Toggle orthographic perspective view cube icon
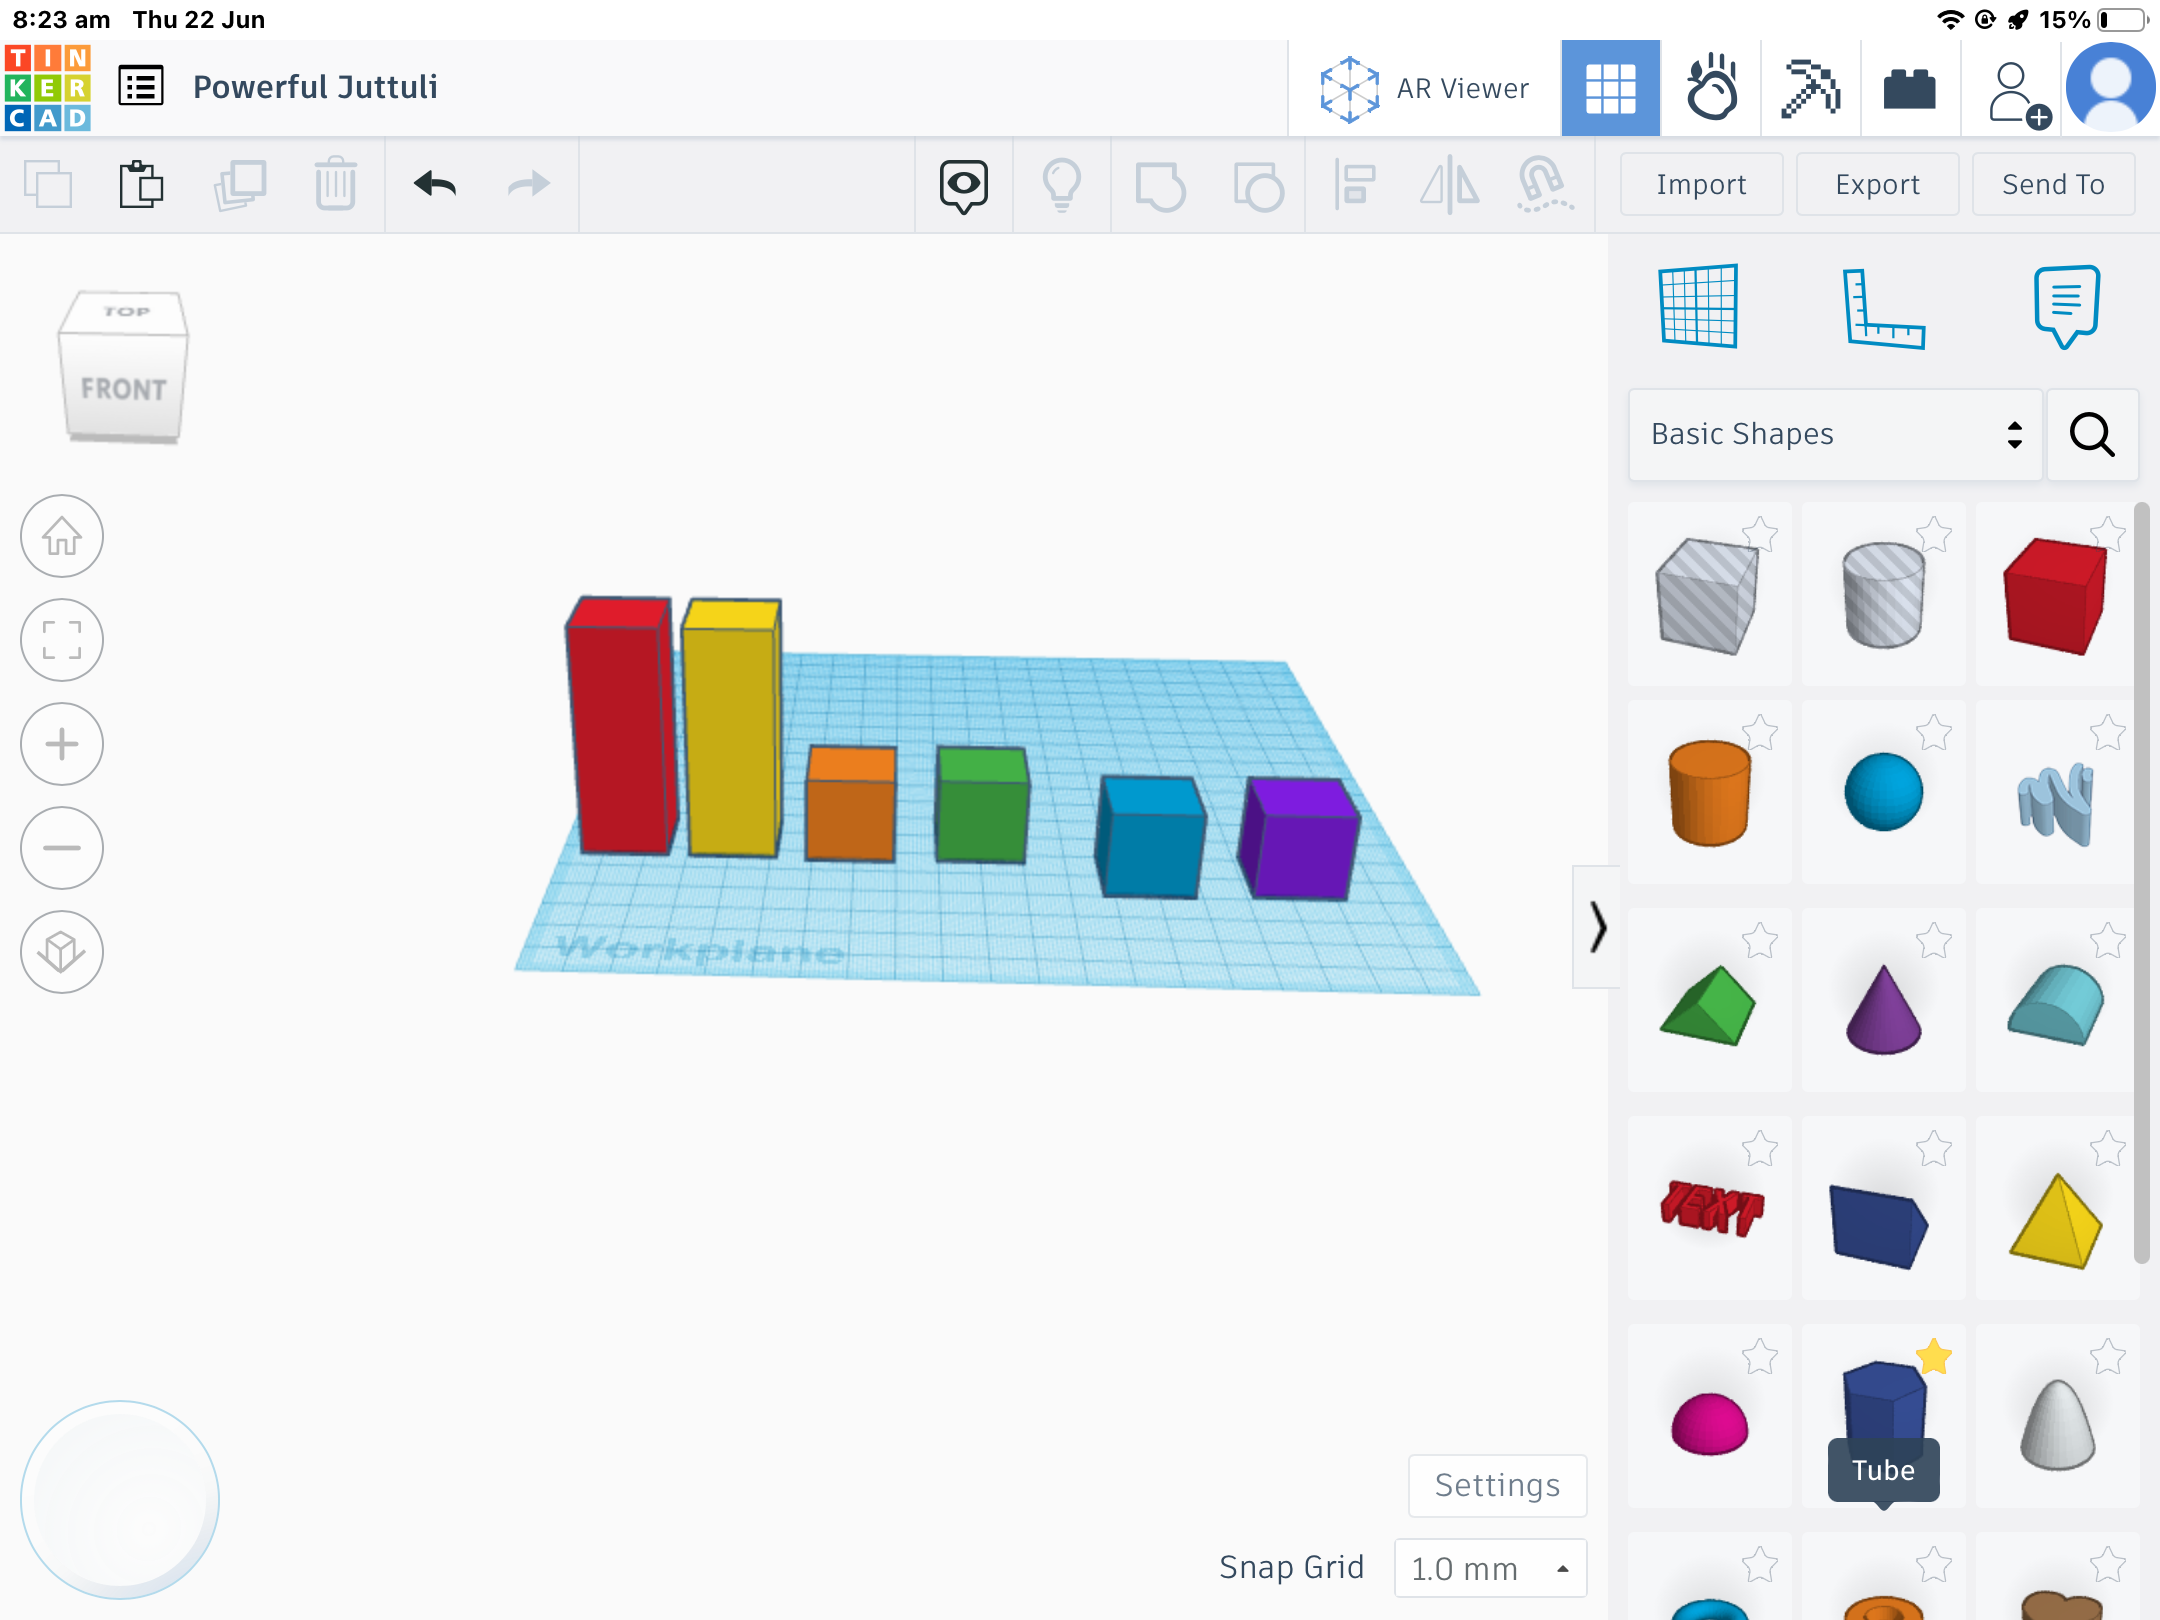Viewport: 2160px width, 1620px height. click(62, 952)
